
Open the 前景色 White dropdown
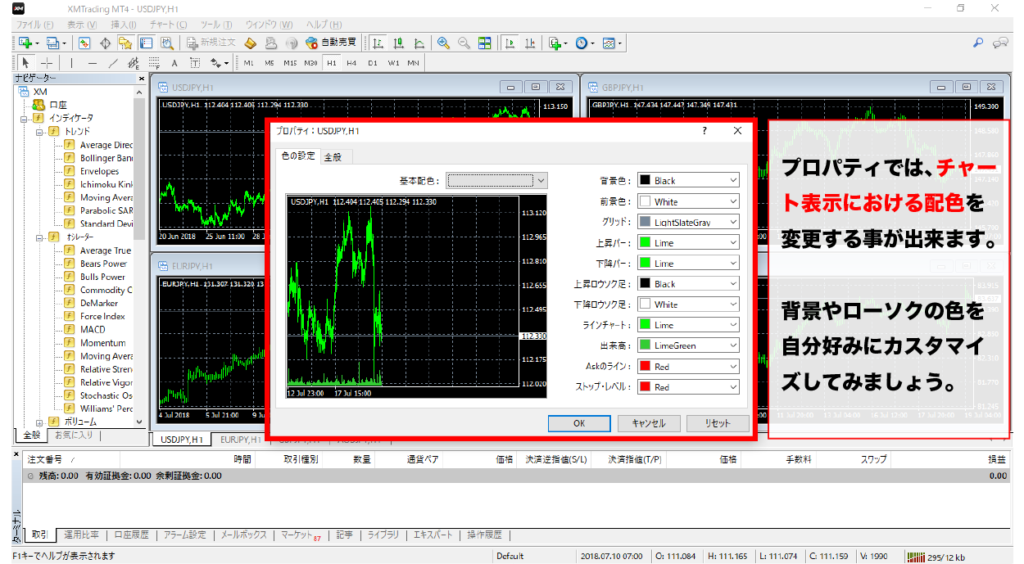coord(688,201)
